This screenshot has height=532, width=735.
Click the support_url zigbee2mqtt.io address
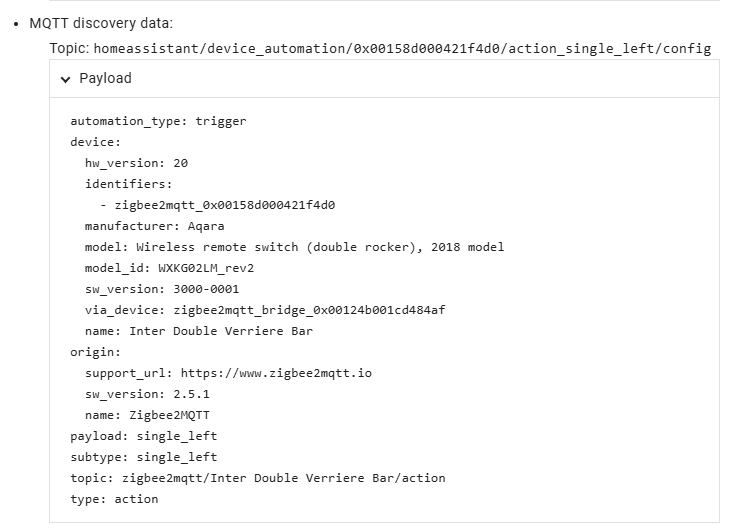tap(276, 373)
